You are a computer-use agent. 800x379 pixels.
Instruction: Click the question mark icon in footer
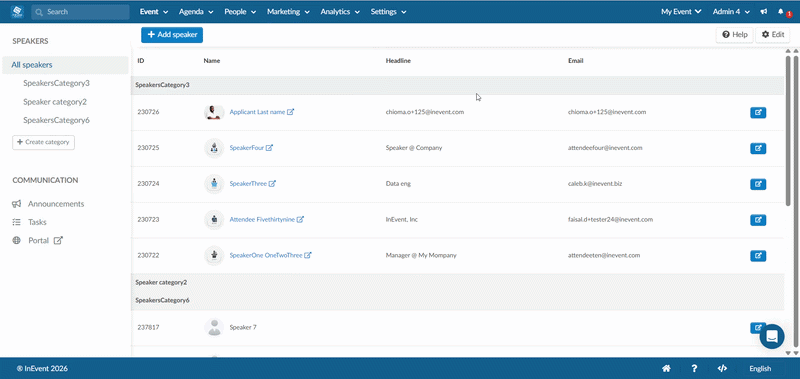[x=694, y=368]
